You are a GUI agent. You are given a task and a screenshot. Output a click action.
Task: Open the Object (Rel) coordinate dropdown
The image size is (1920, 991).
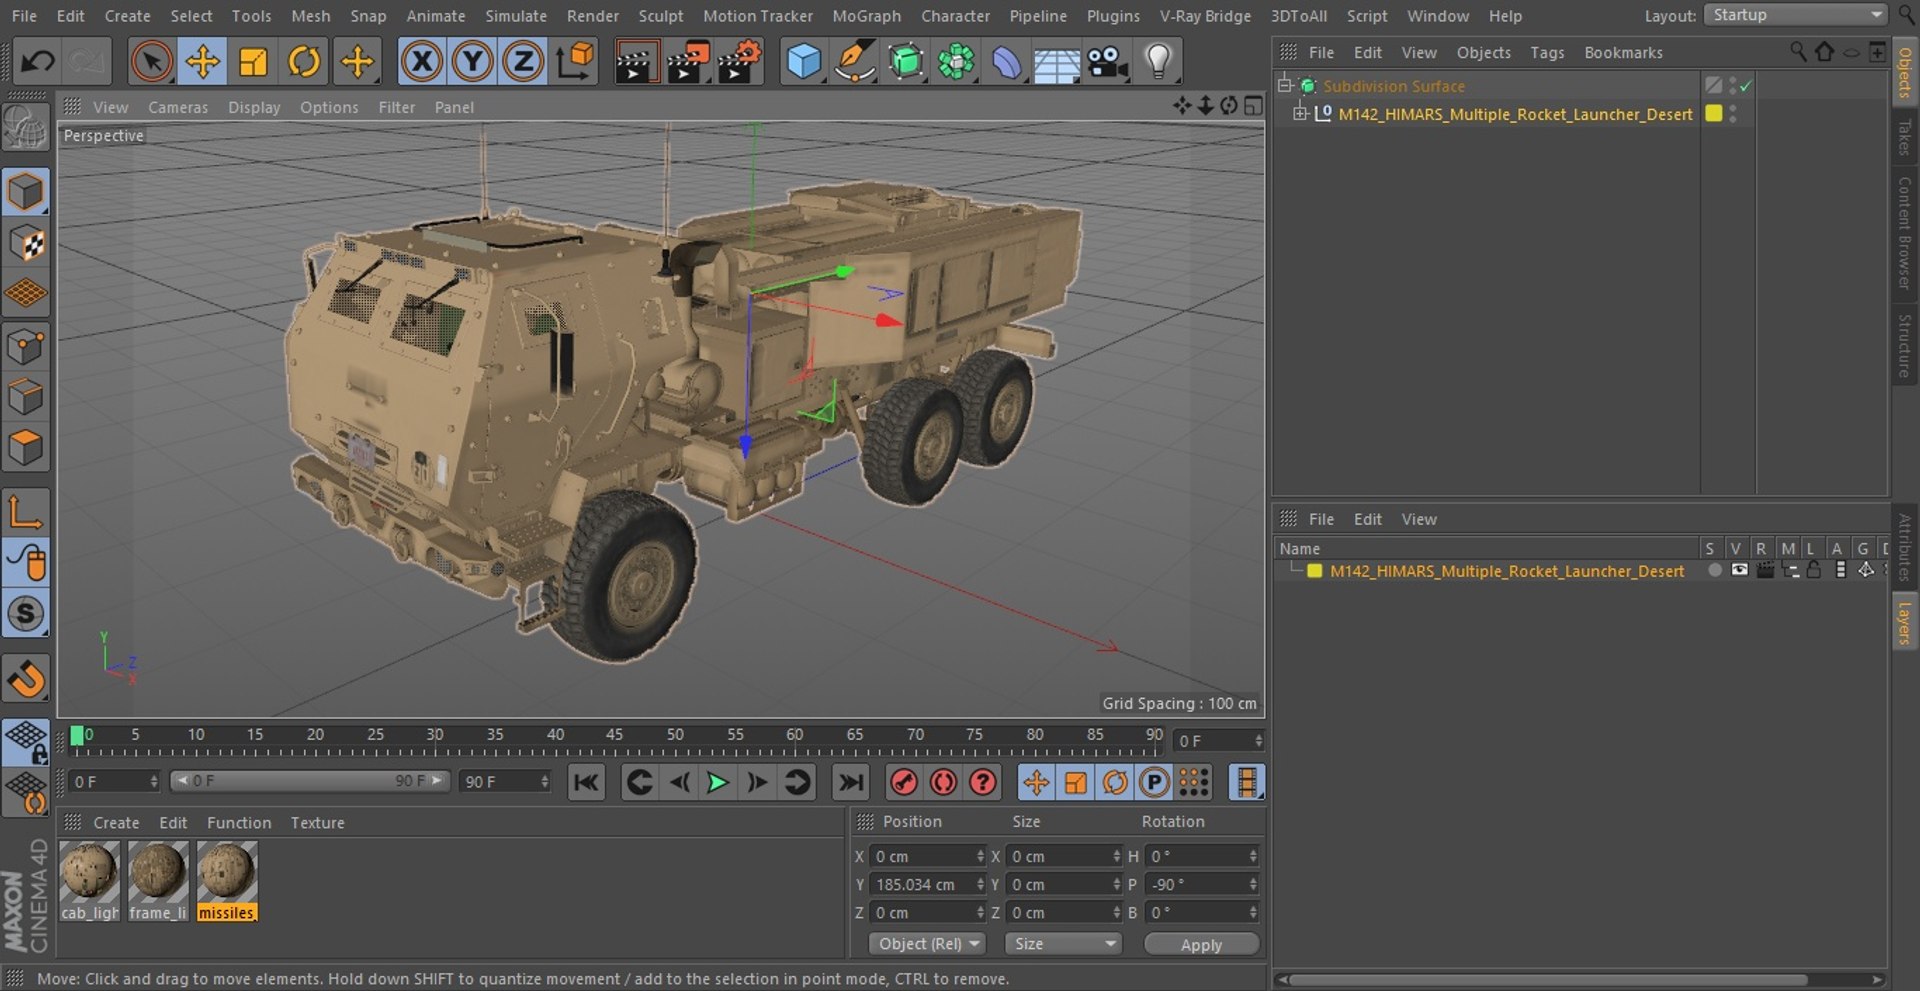coord(927,944)
